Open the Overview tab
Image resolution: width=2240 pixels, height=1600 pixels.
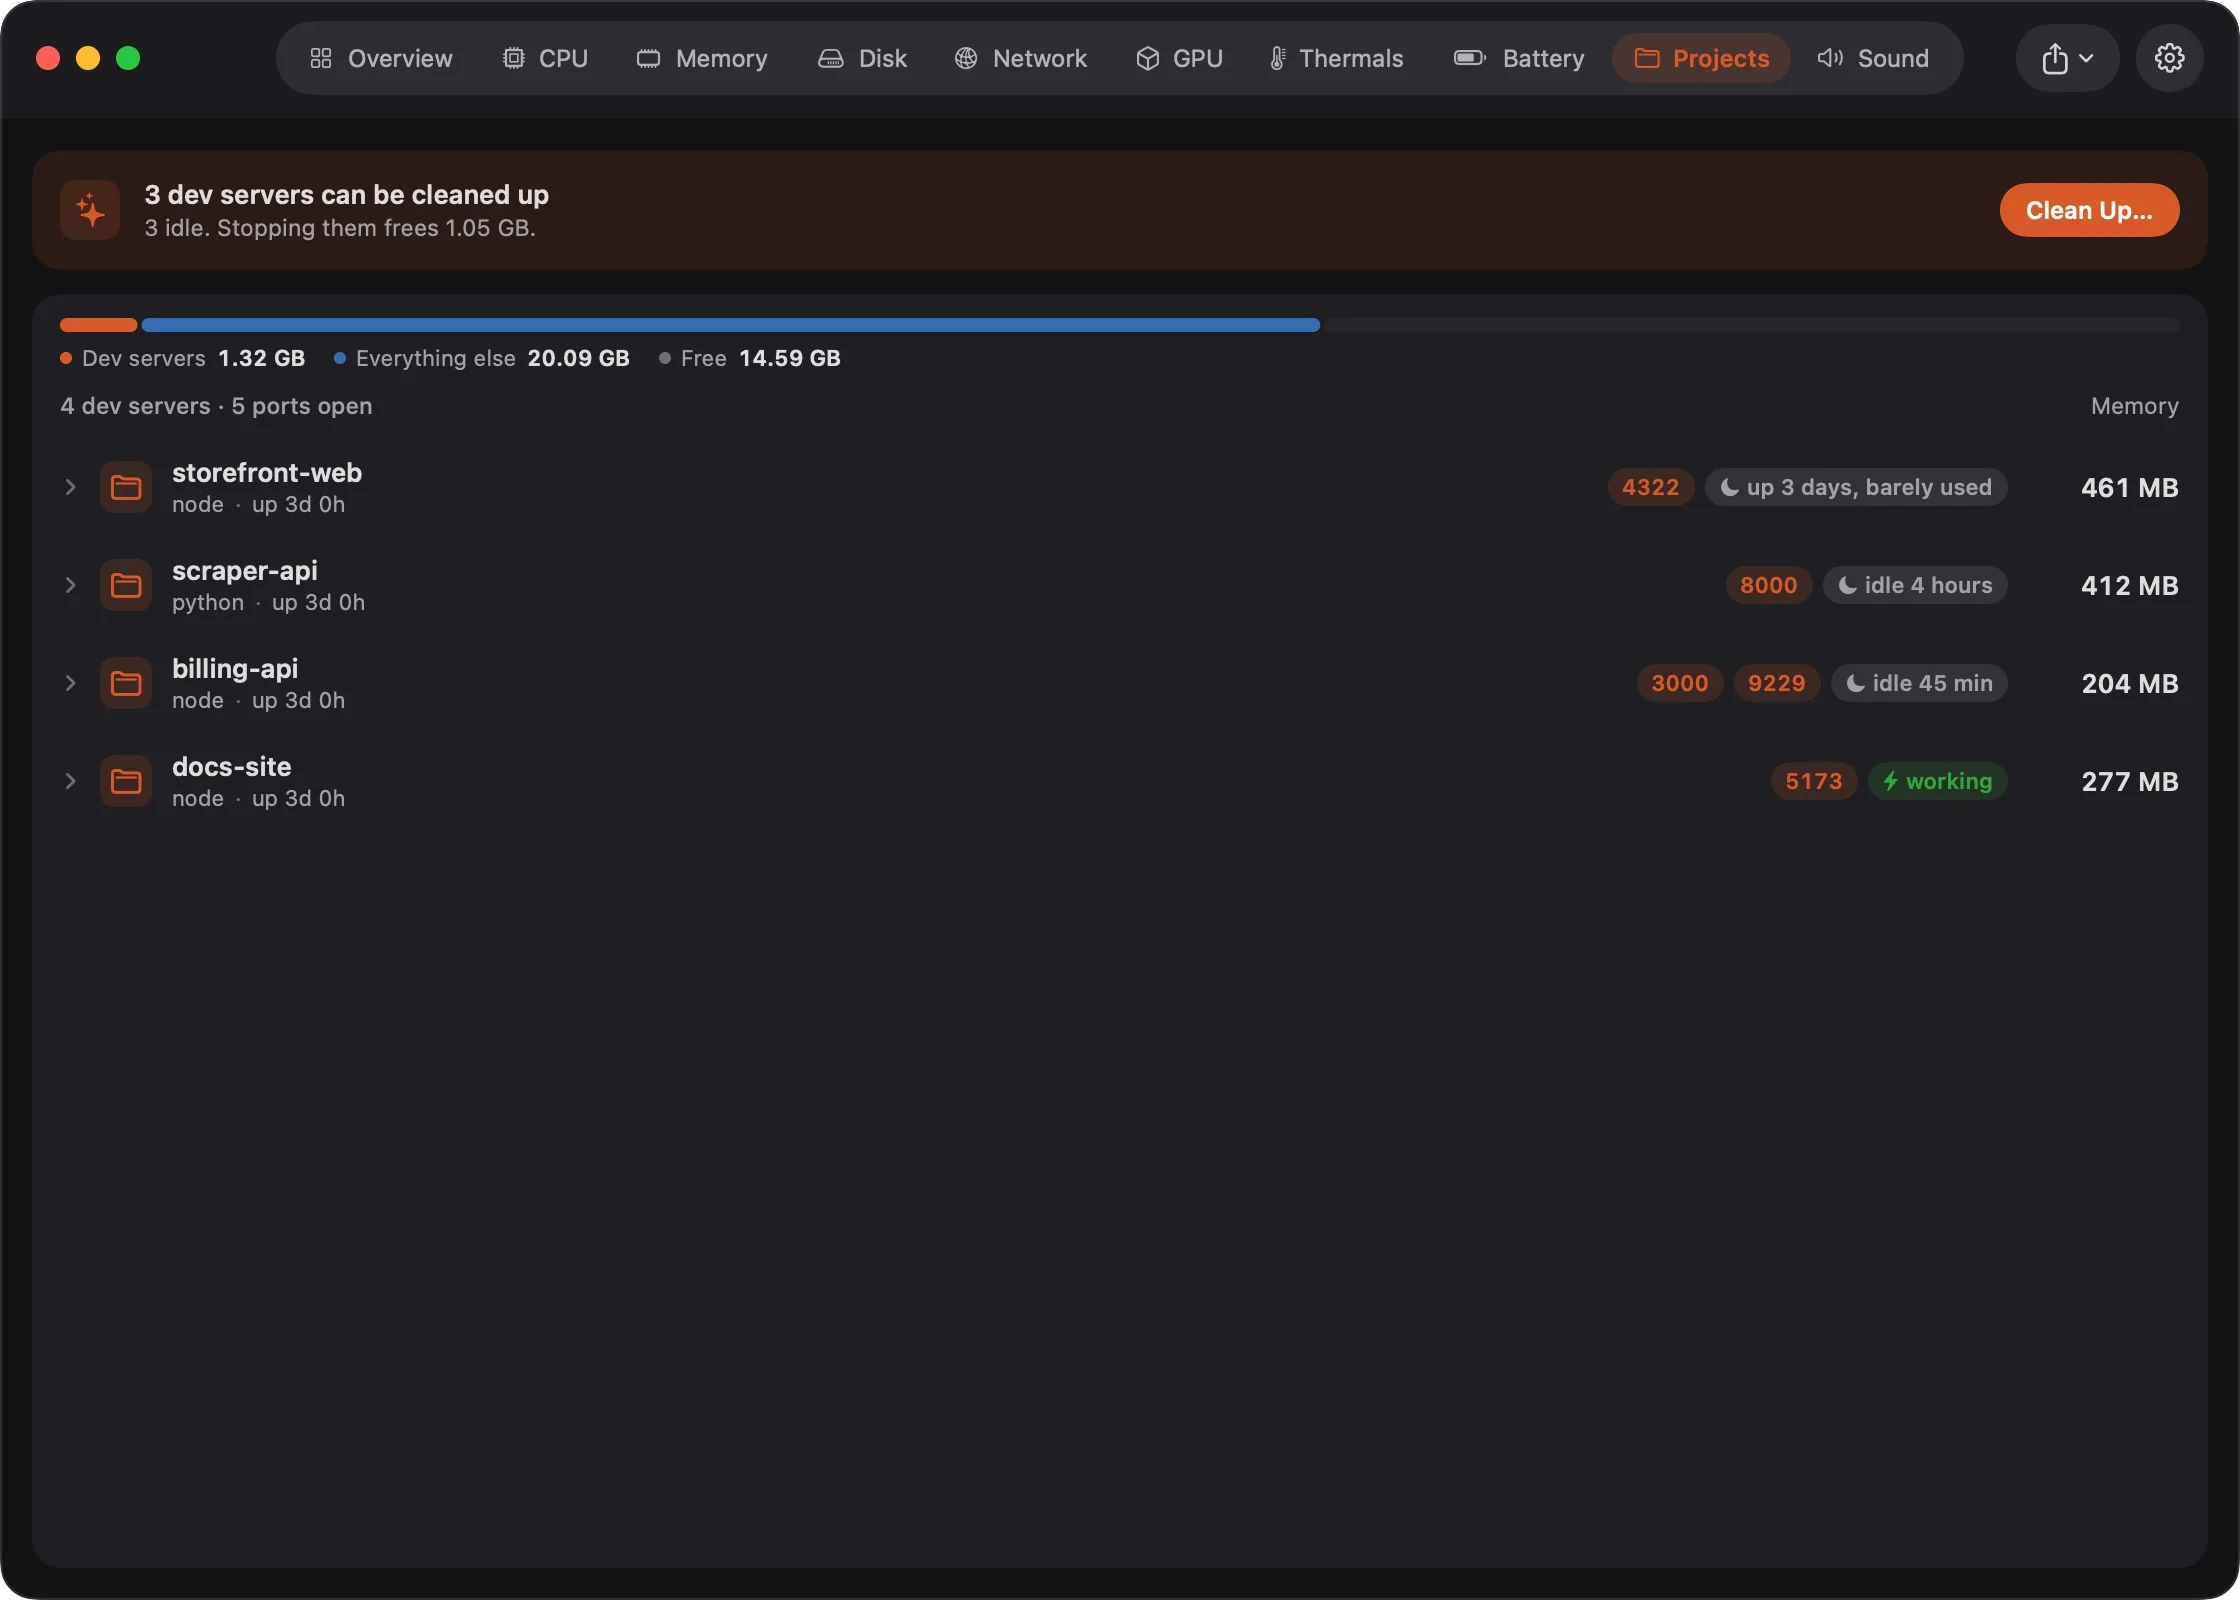tap(381, 58)
